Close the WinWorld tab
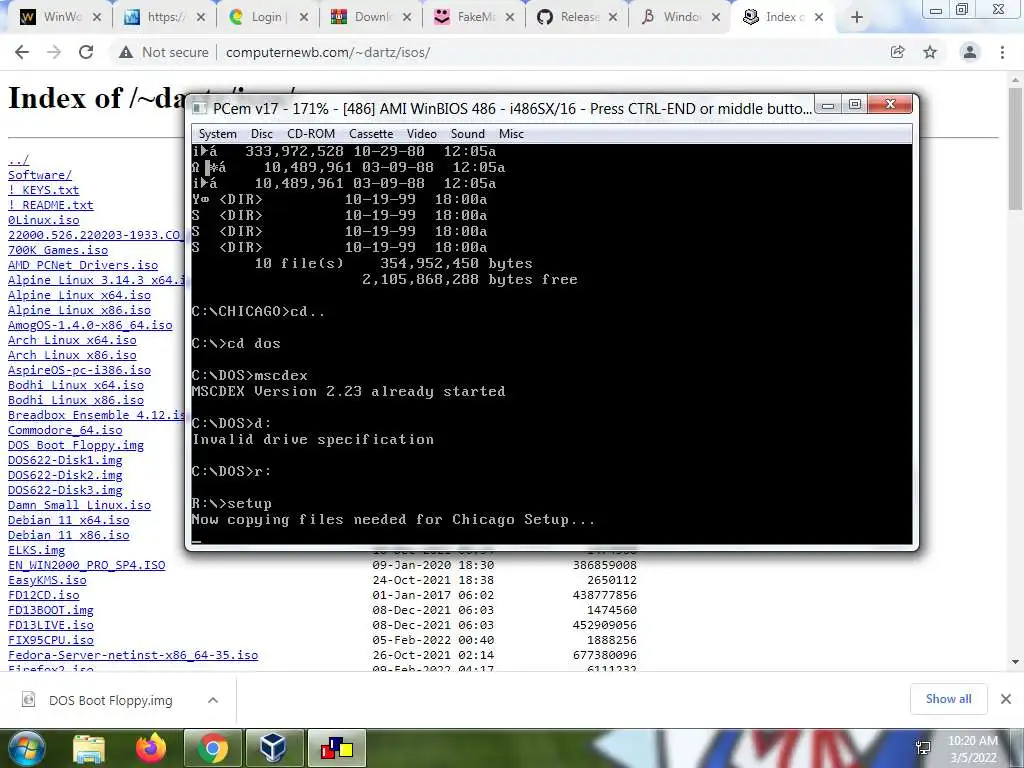The height and width of the screenshot is (768, 1024). tap(97, 17)
